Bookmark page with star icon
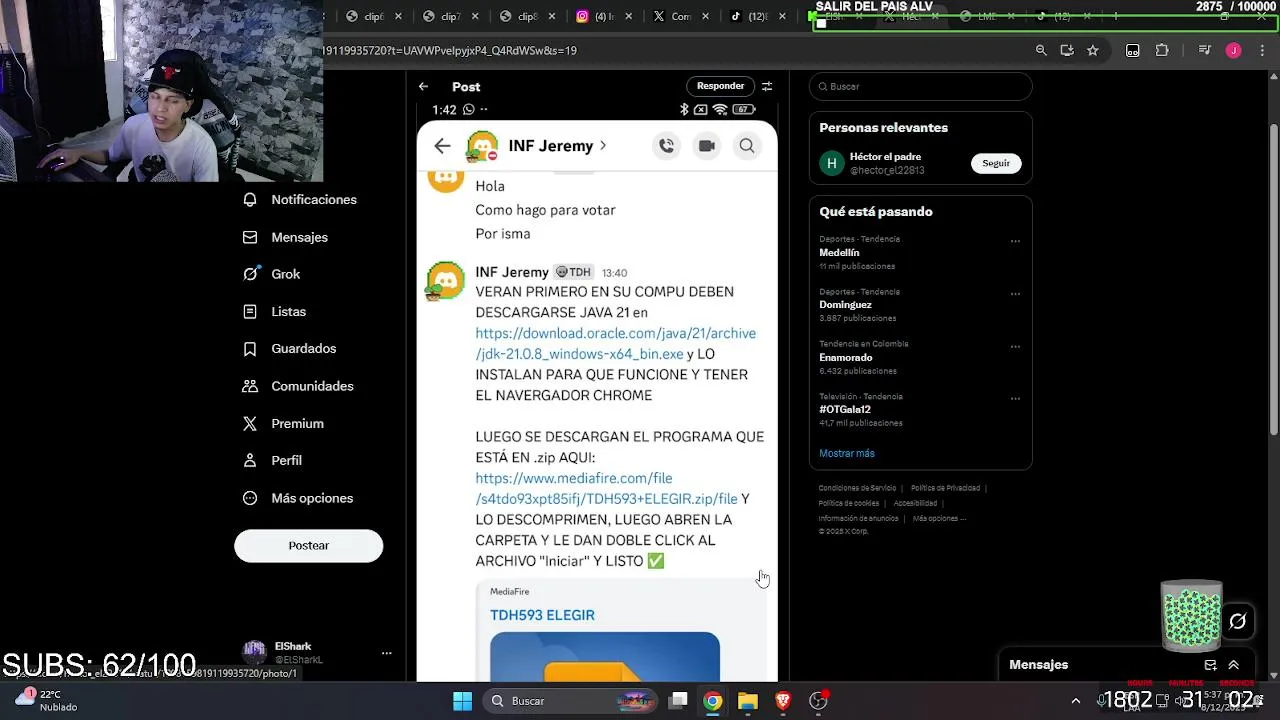Image resolution: width=1280 pixels, height=720 pixels. (1093, 50)
